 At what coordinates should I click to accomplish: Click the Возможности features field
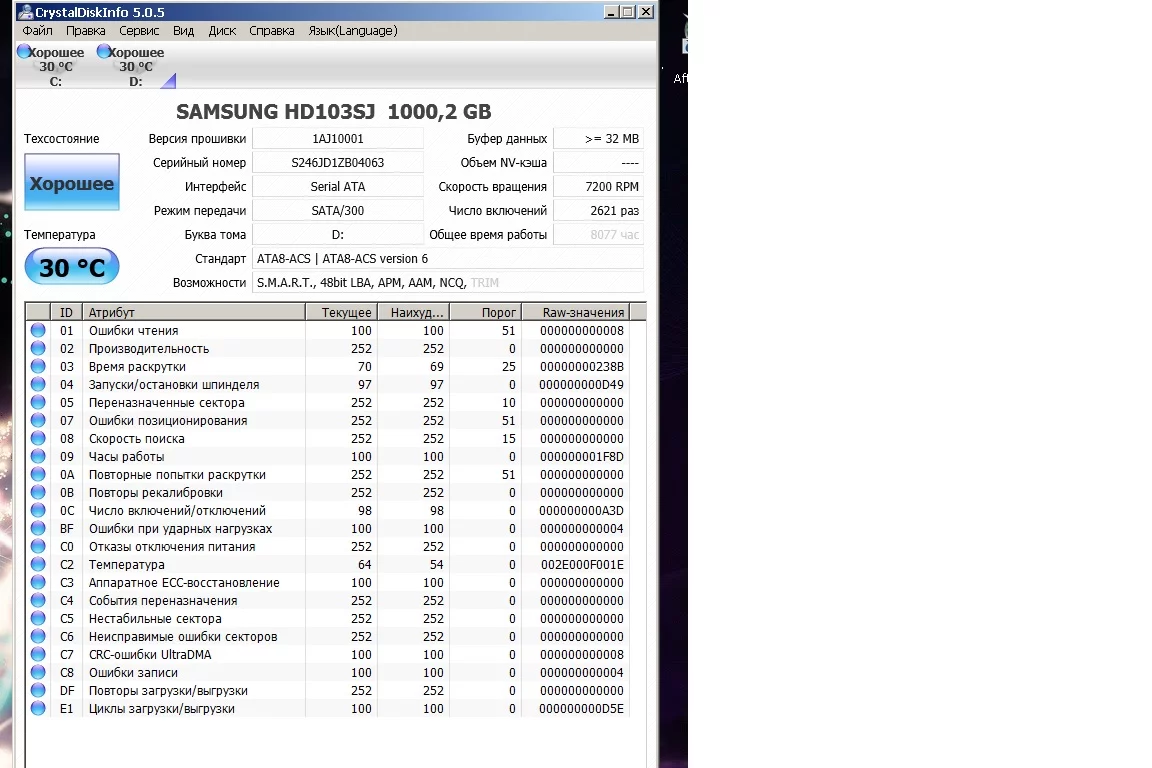[x=448, y=283]
